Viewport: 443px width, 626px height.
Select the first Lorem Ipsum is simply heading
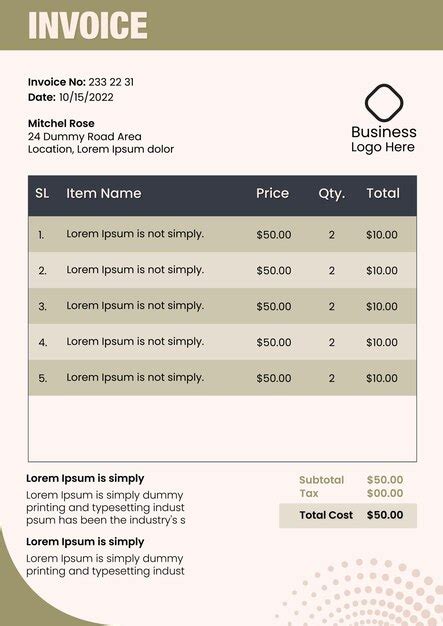click(85, 478)
